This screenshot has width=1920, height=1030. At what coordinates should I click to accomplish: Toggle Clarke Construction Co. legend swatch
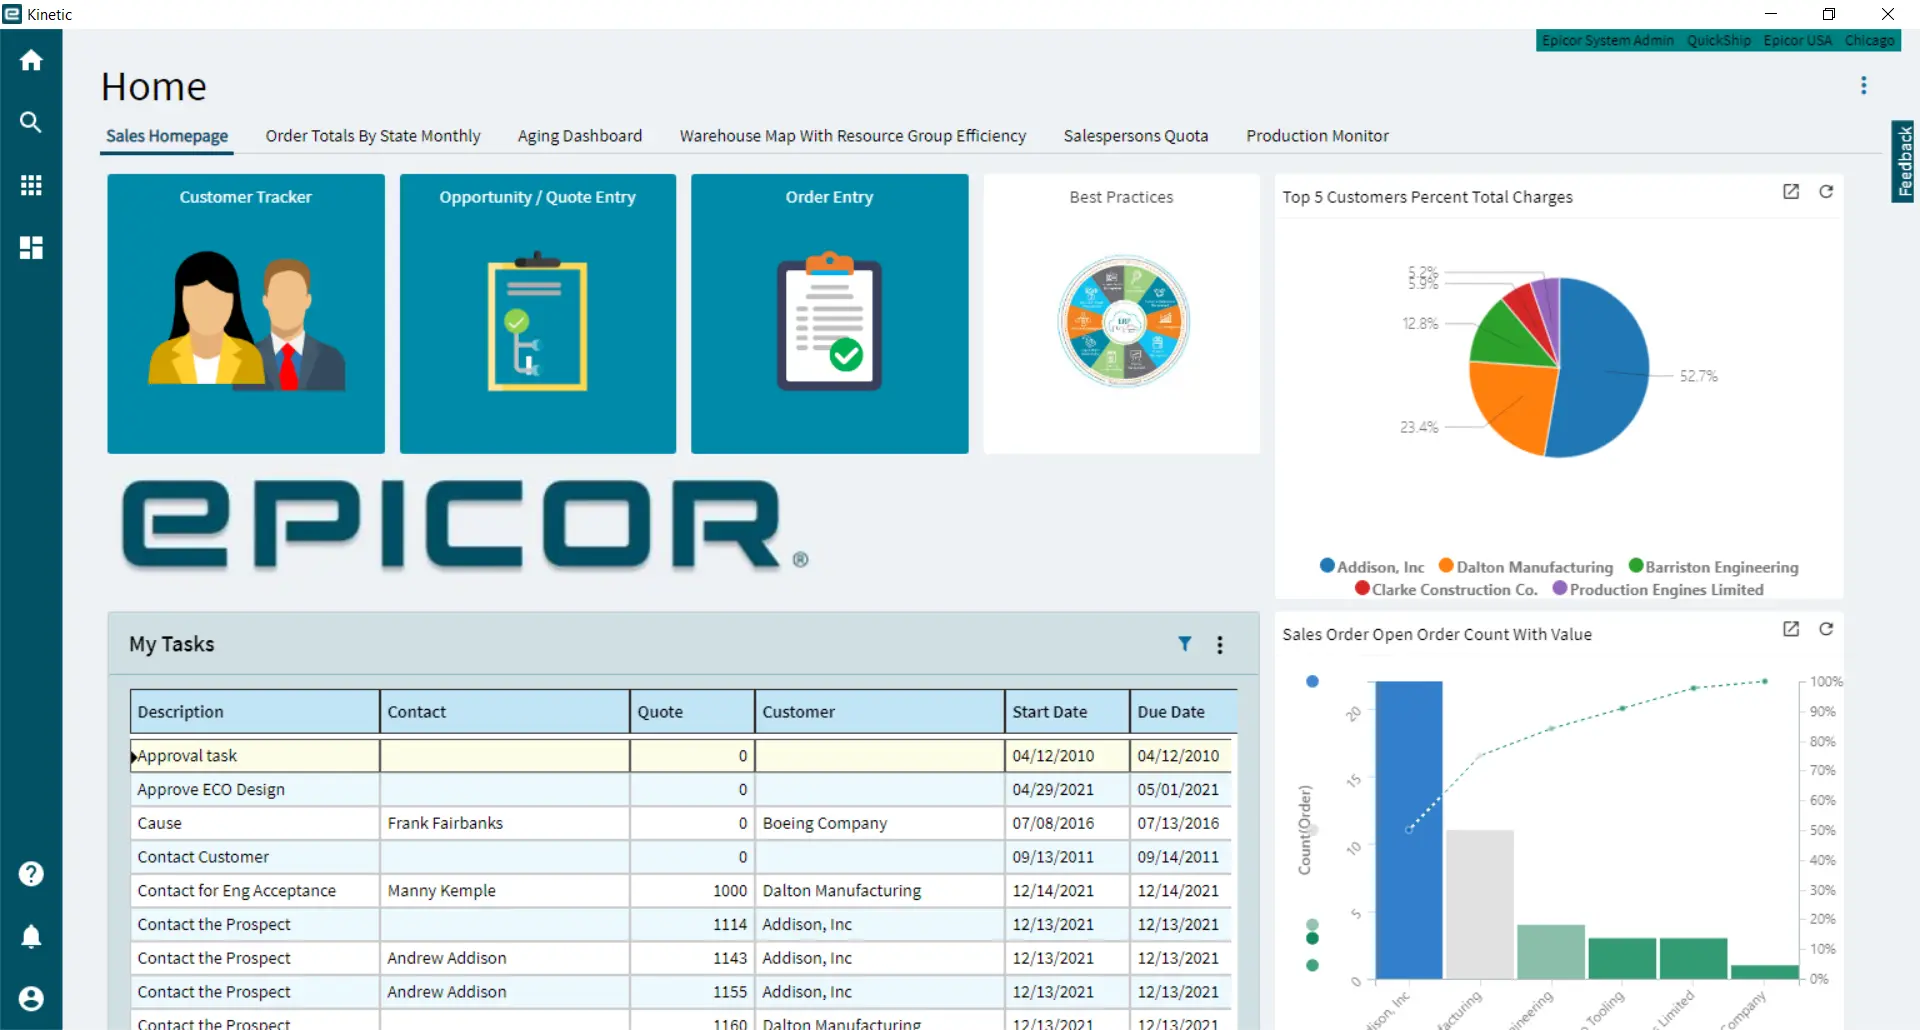1362,588
